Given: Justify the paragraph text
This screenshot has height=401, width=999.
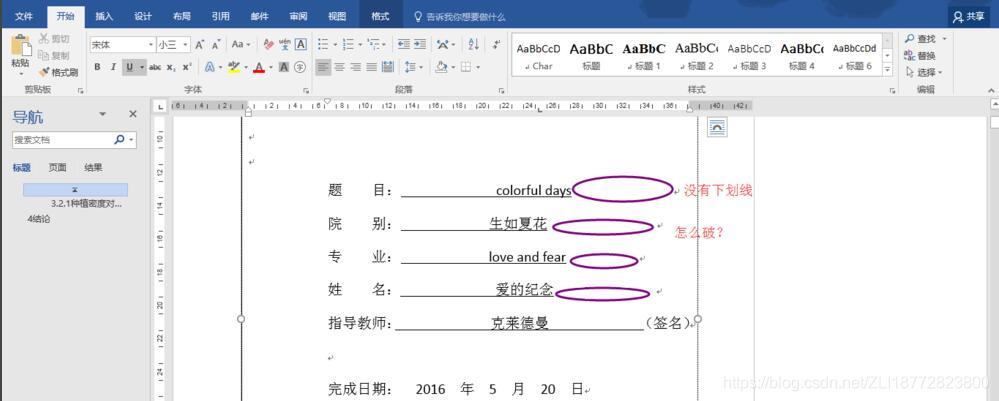Looking at the screenshot, I should (x=371, y=67).
